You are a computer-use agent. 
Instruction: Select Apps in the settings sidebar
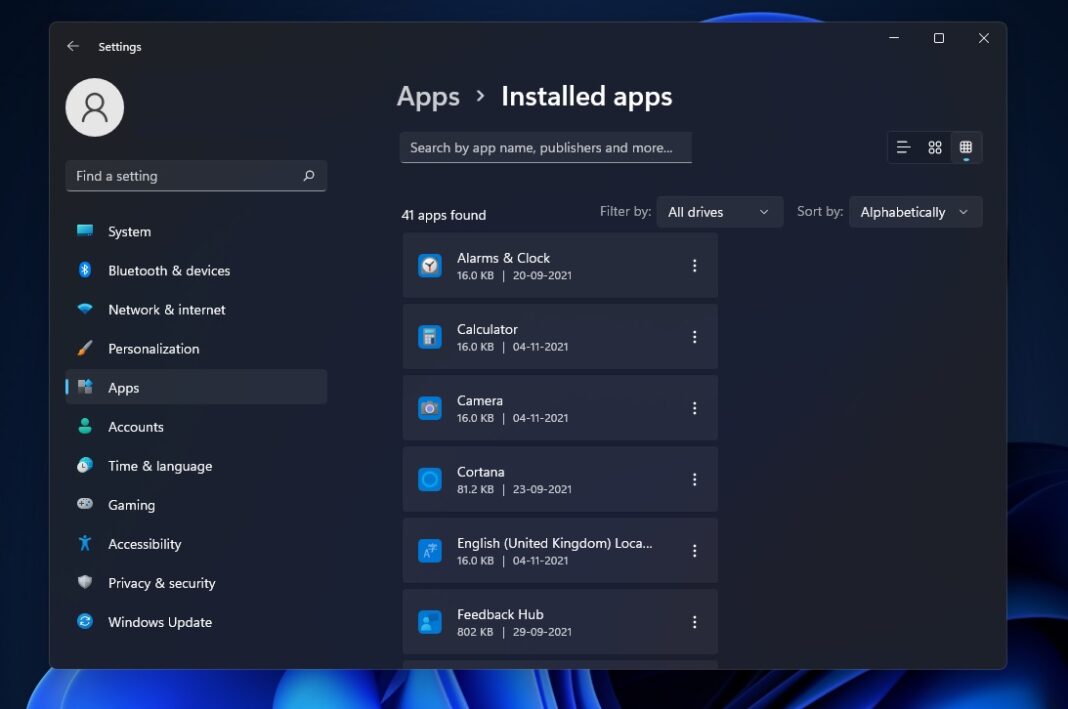(123, 387)
